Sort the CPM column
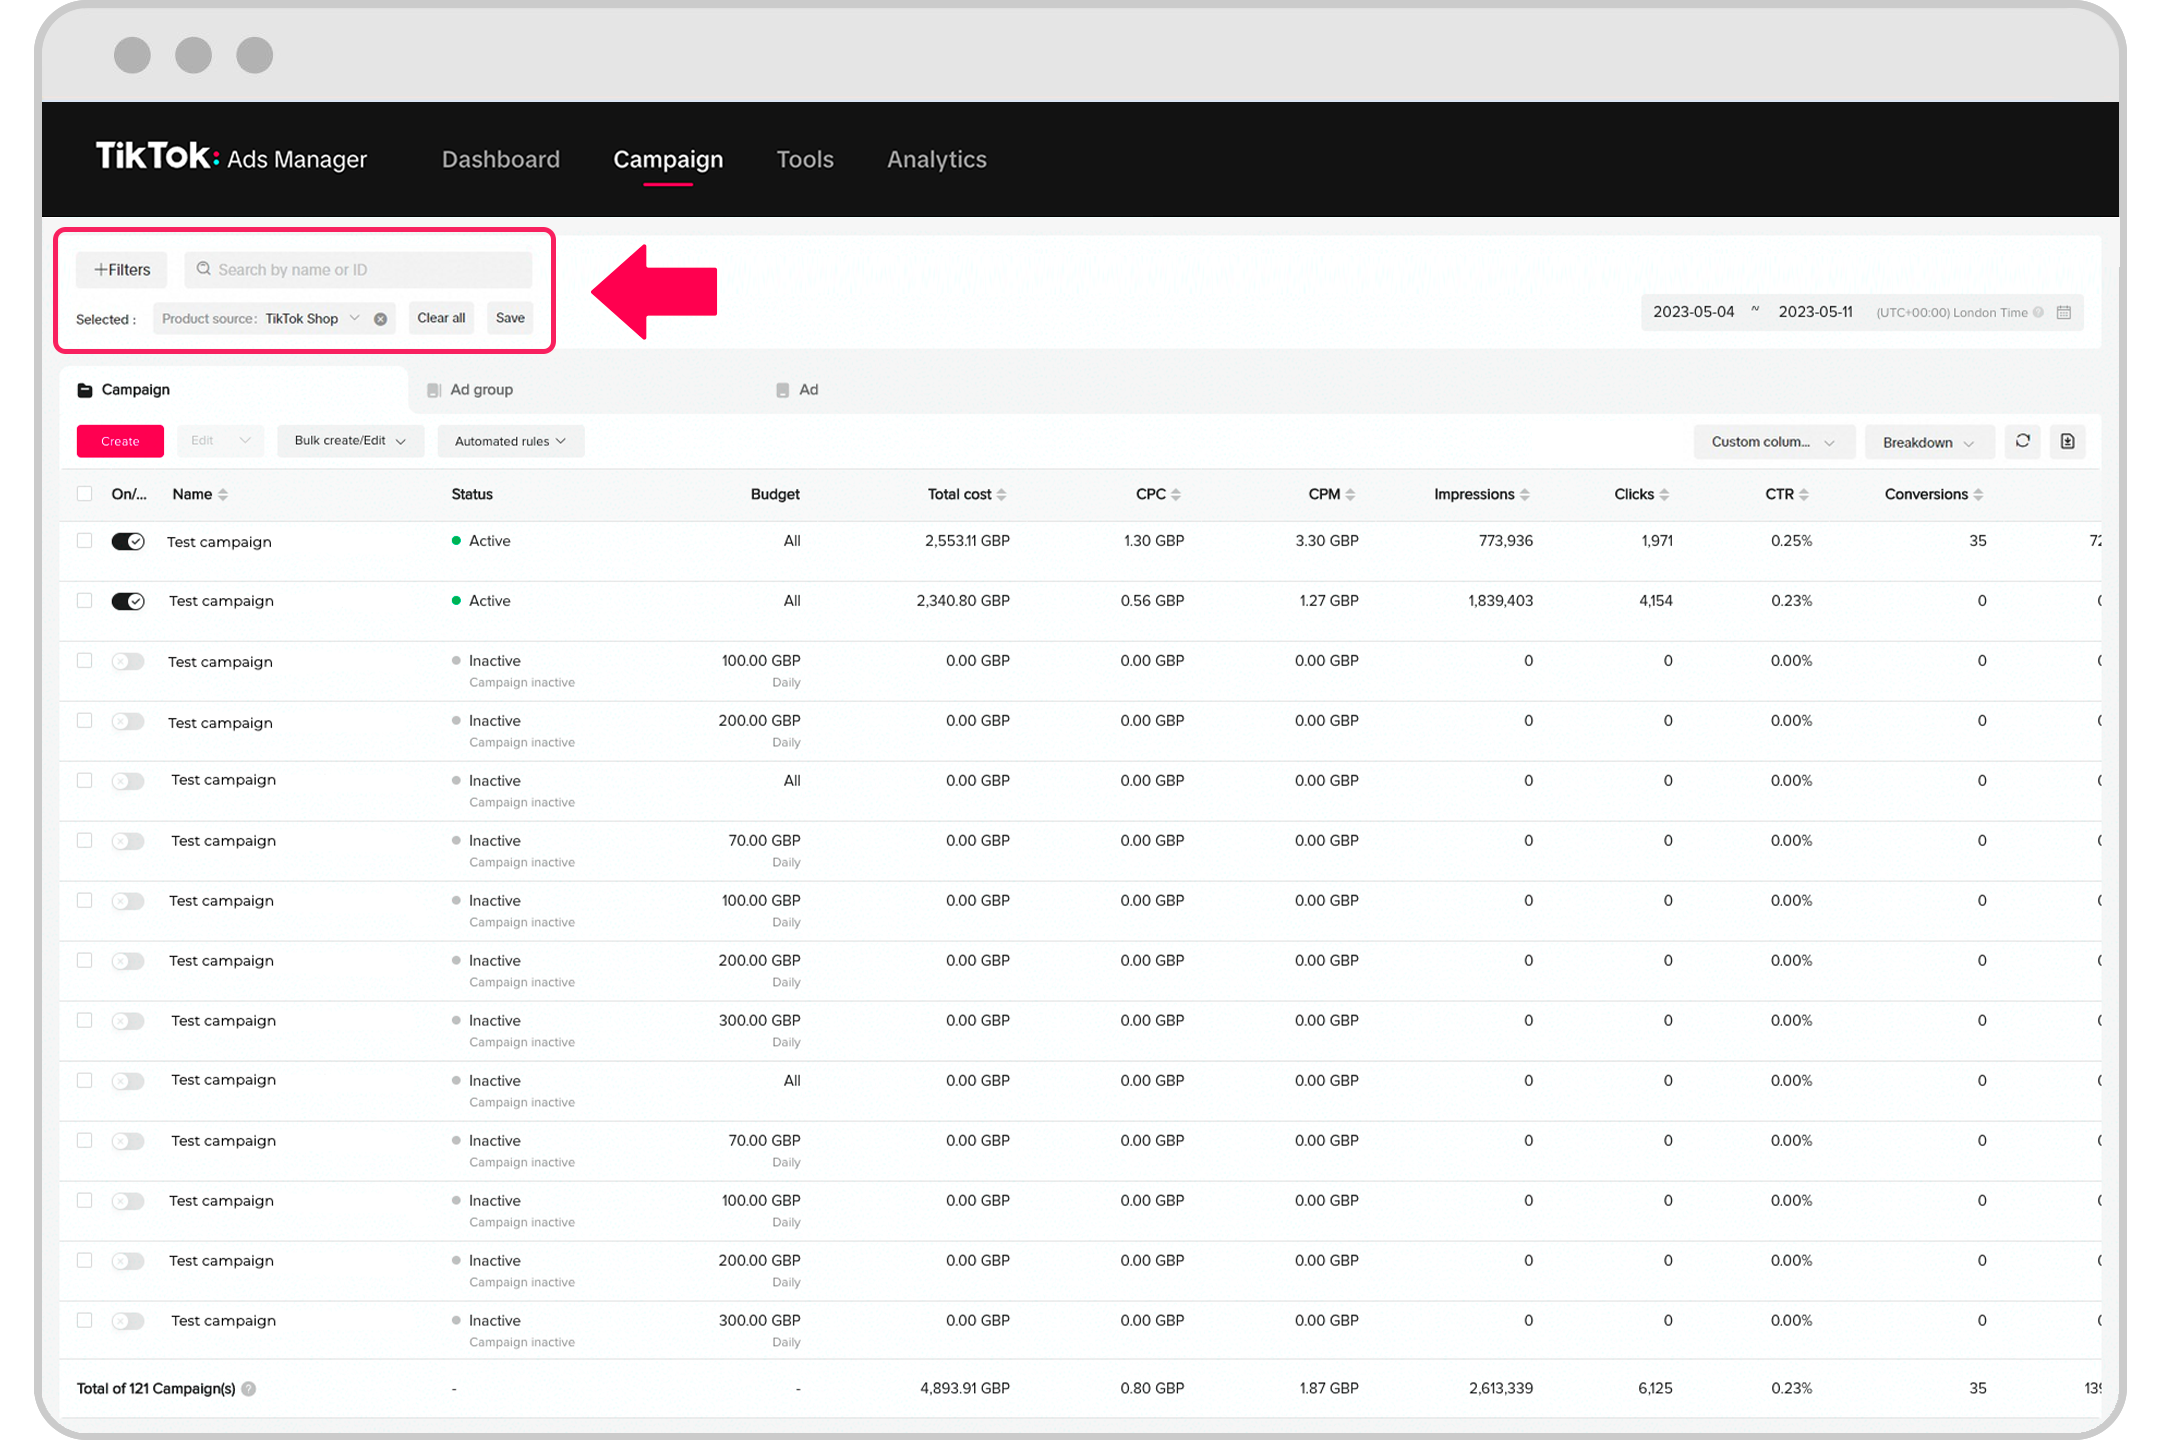Viewport: 2160px width, 1440px height. (x=1350, y=494)
